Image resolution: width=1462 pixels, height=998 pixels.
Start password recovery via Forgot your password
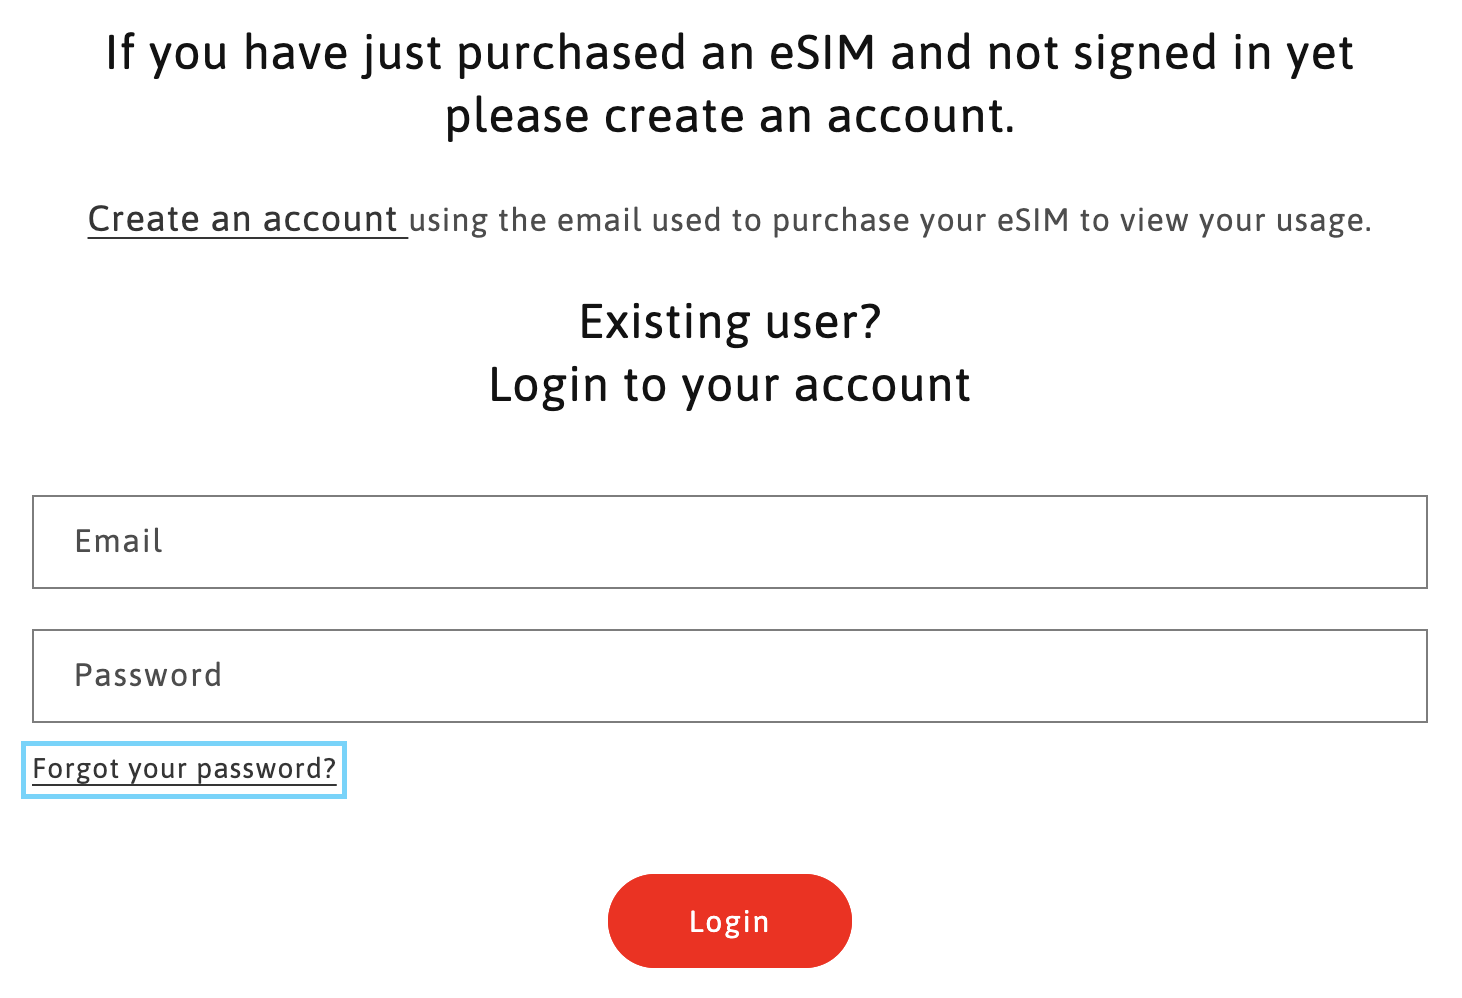(184, 769)
